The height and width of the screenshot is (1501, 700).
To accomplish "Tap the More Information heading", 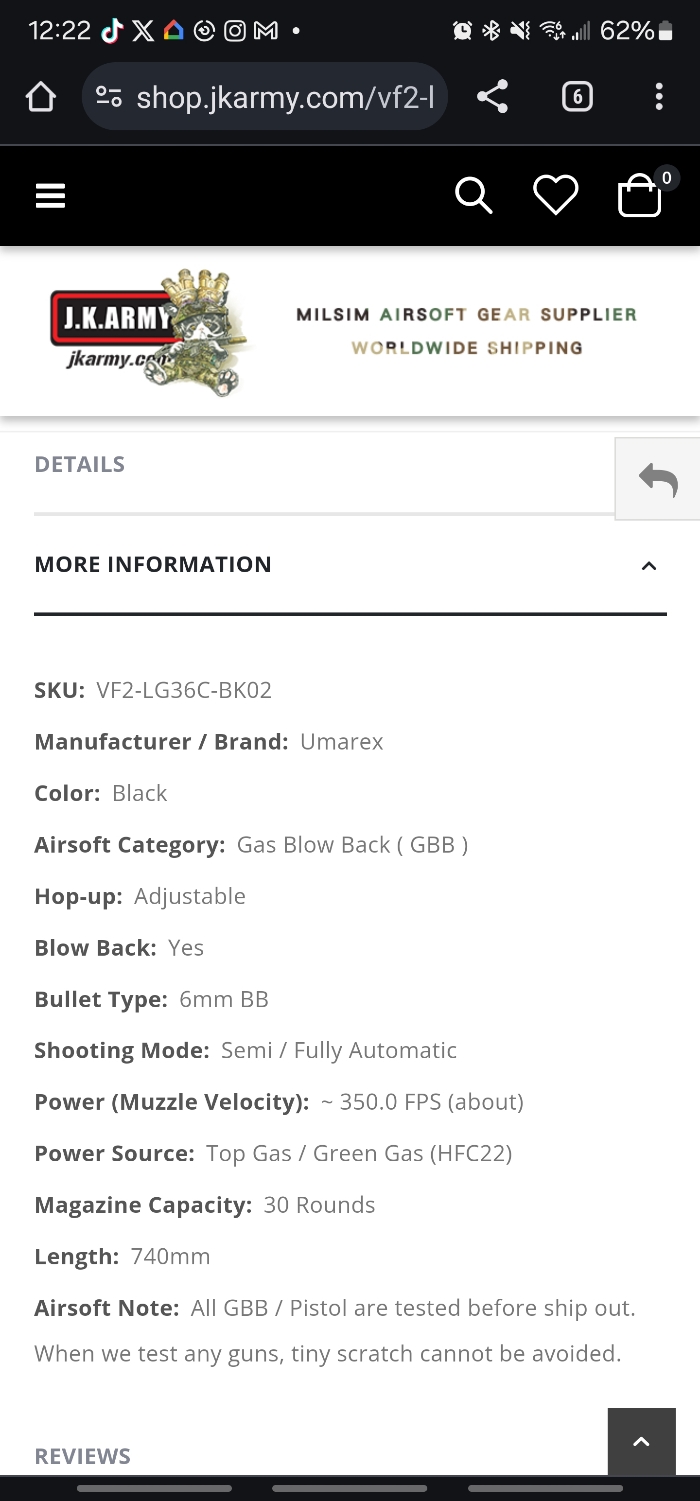I will [153, 564].
